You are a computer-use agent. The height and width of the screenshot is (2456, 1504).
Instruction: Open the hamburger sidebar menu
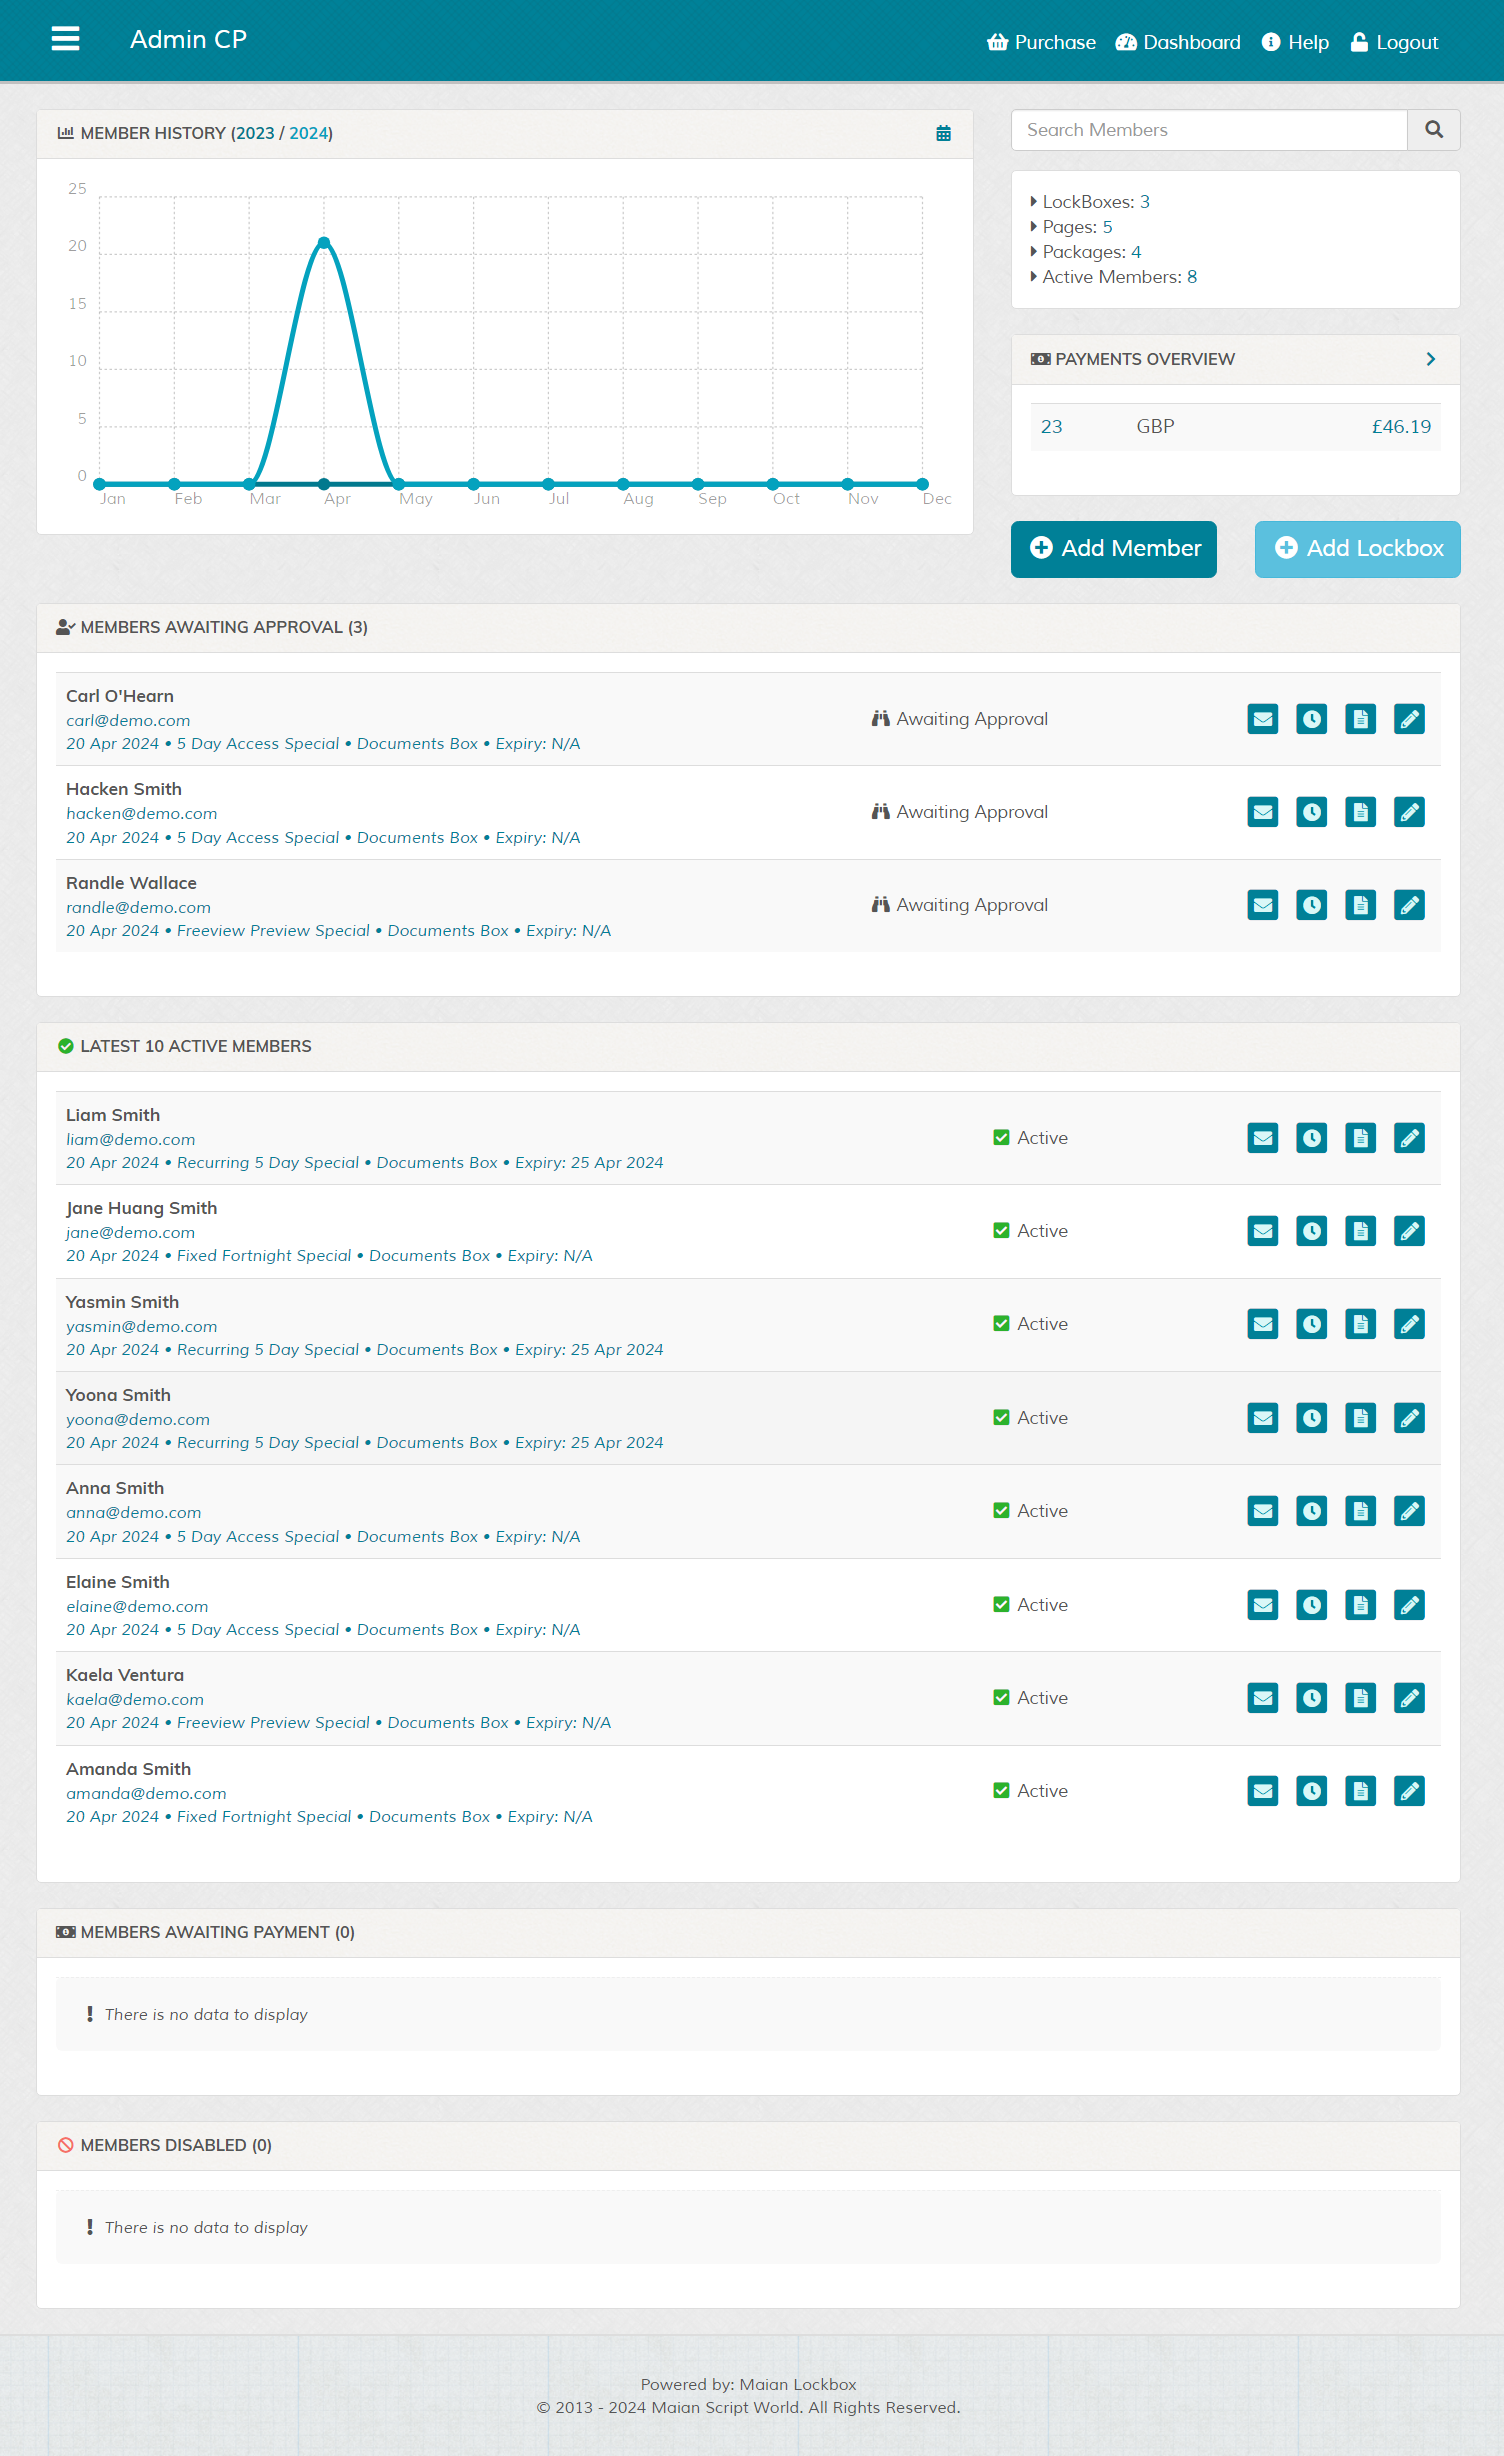point(65,39)
